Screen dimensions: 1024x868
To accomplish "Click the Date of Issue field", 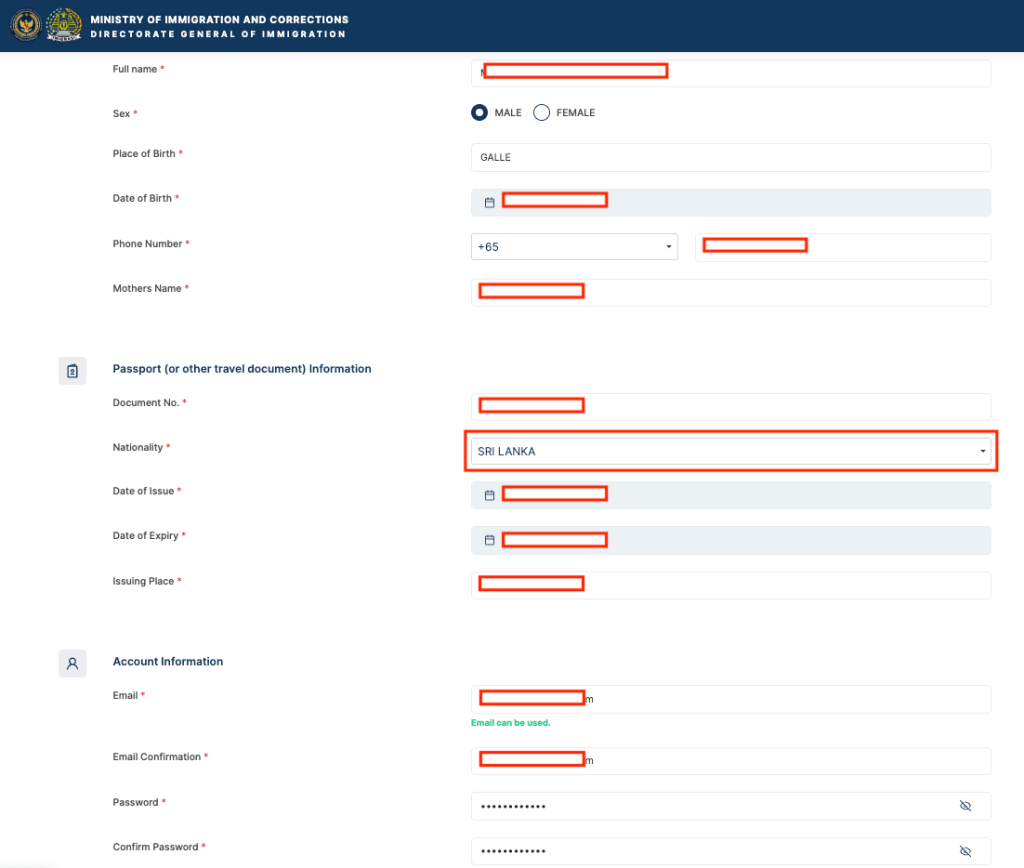I will click(x=731, y=495).
